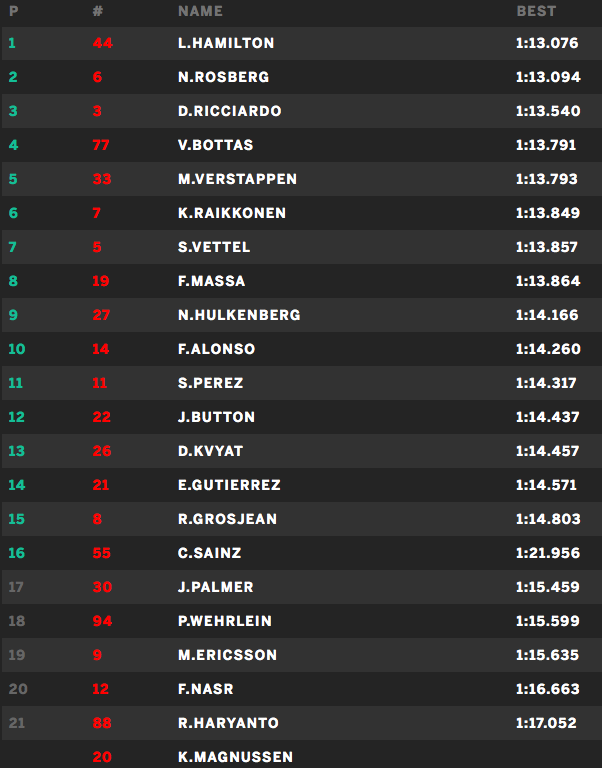Select J.PALMER row
Viewport: 602px width, 768px height.
click(215, 587)
